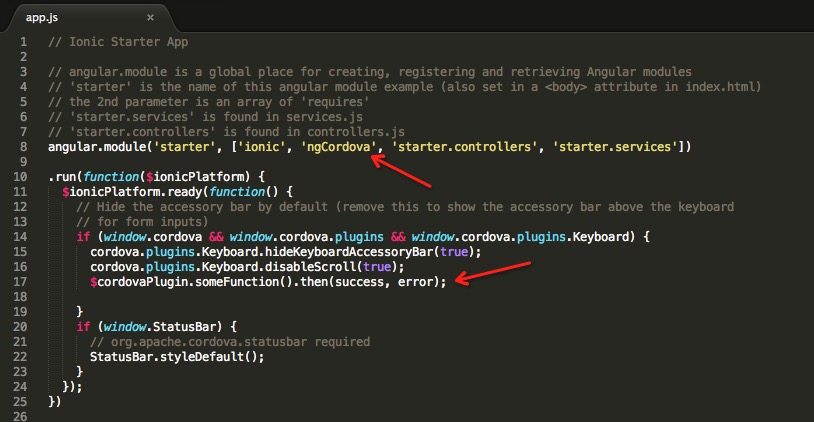
Task: Place cursor on 'ngCordova' module string
Action: pyautogui.click(x=340, y=147)
